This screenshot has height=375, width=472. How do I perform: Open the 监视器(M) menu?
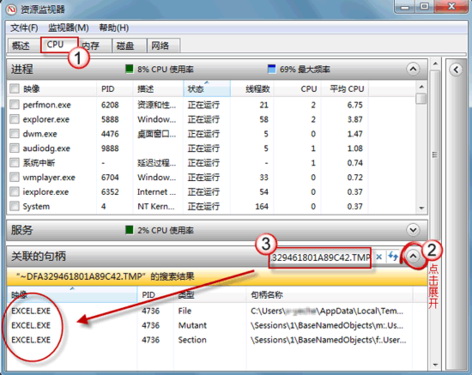(68, 28)
